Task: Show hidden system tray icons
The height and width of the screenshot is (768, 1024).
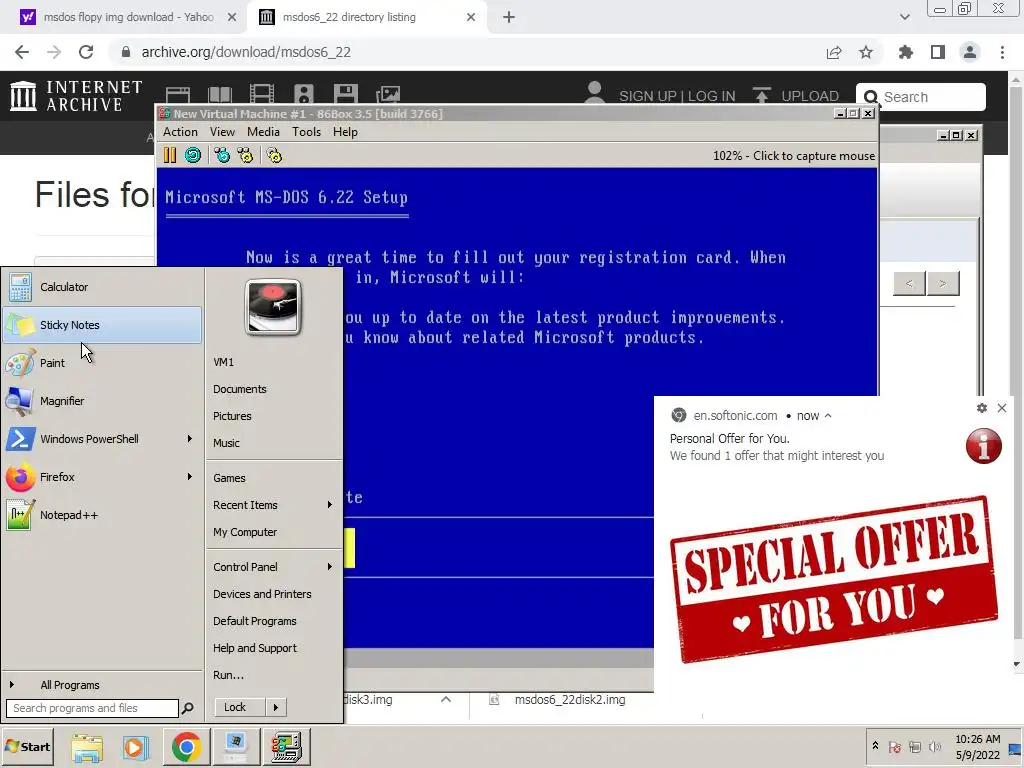Action: (875, 746)
